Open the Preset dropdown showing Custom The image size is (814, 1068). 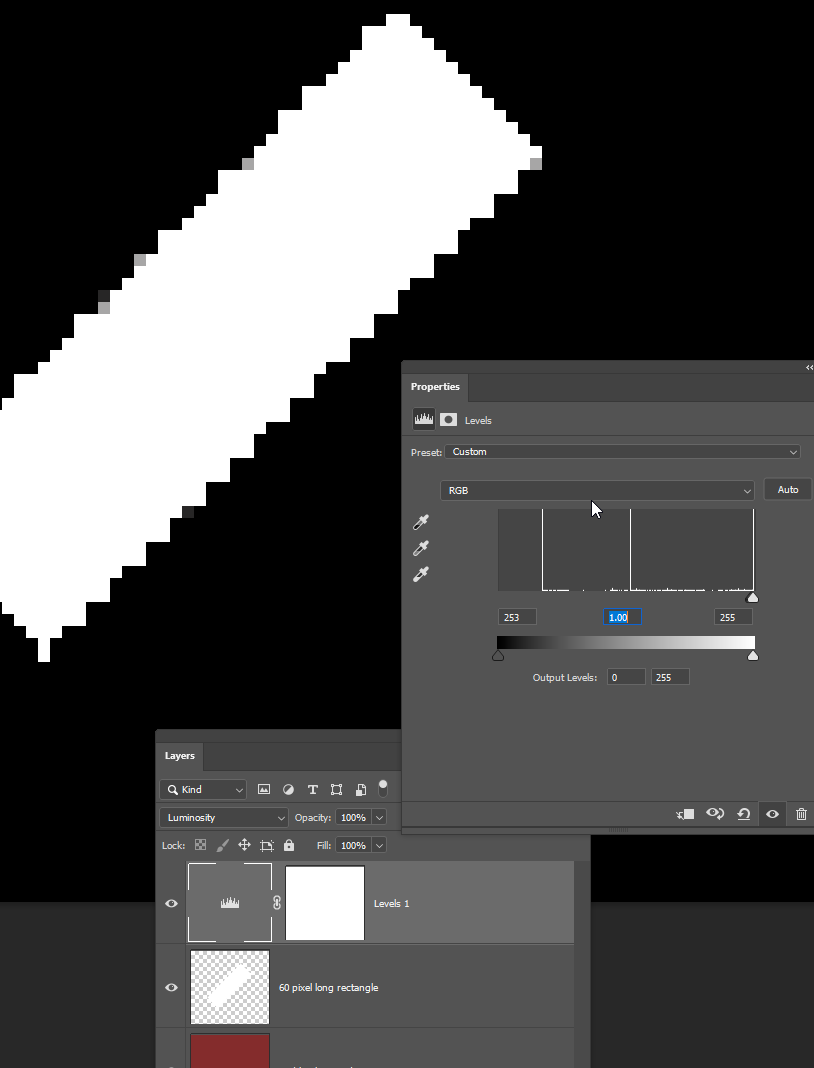622,451
